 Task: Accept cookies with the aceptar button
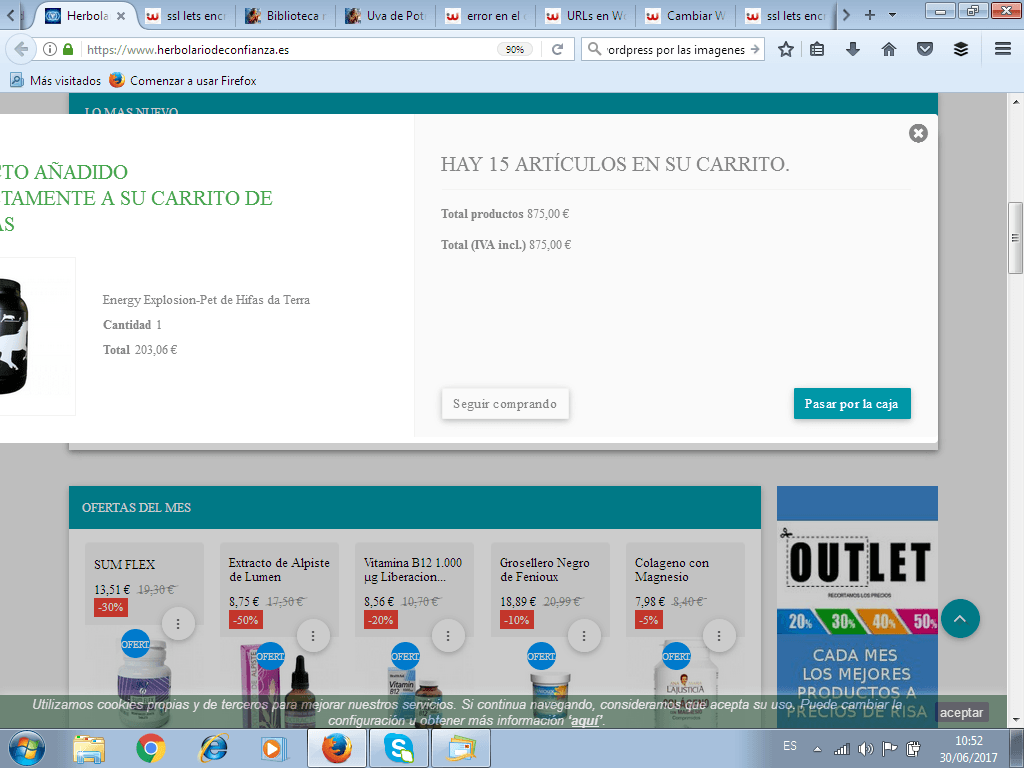pyautogui.click(x=961, y=712)
